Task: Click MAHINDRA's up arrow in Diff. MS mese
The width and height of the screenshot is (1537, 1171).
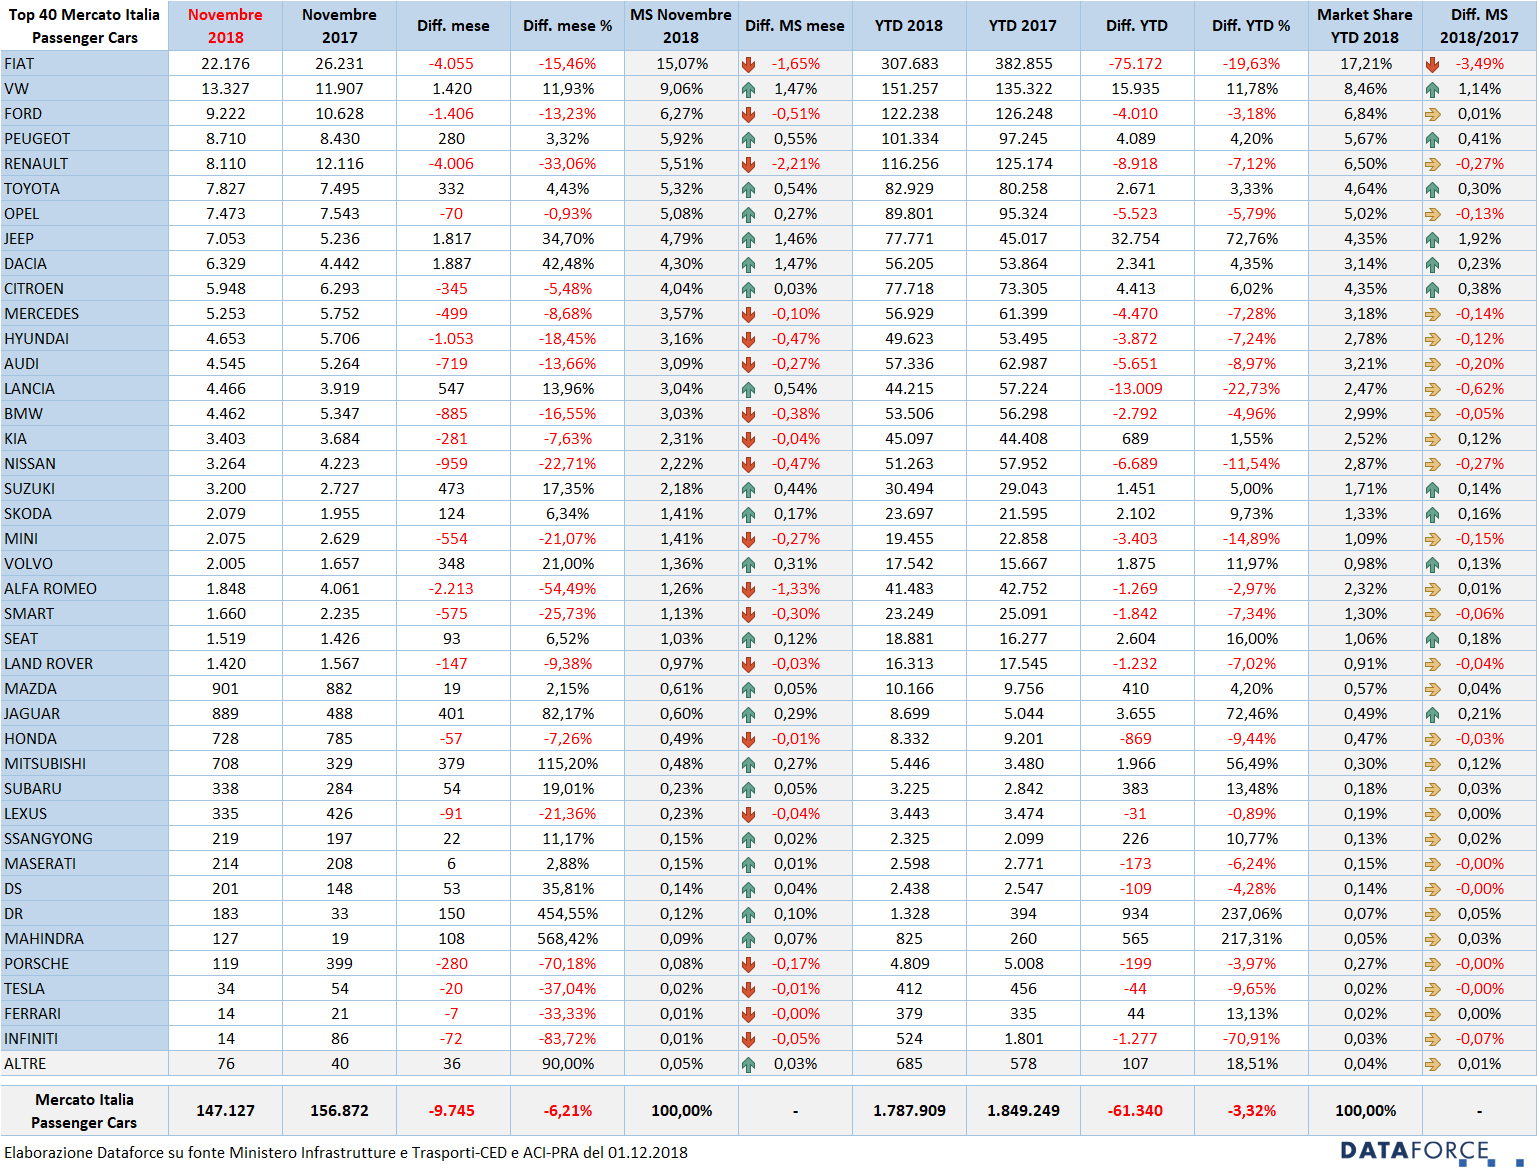Action: click(748, 939)
